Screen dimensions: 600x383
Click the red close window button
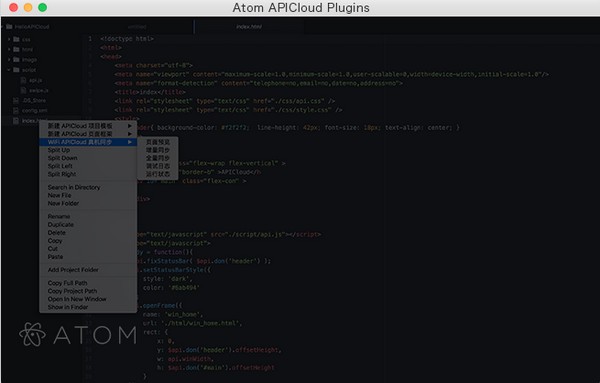point(13,7)
